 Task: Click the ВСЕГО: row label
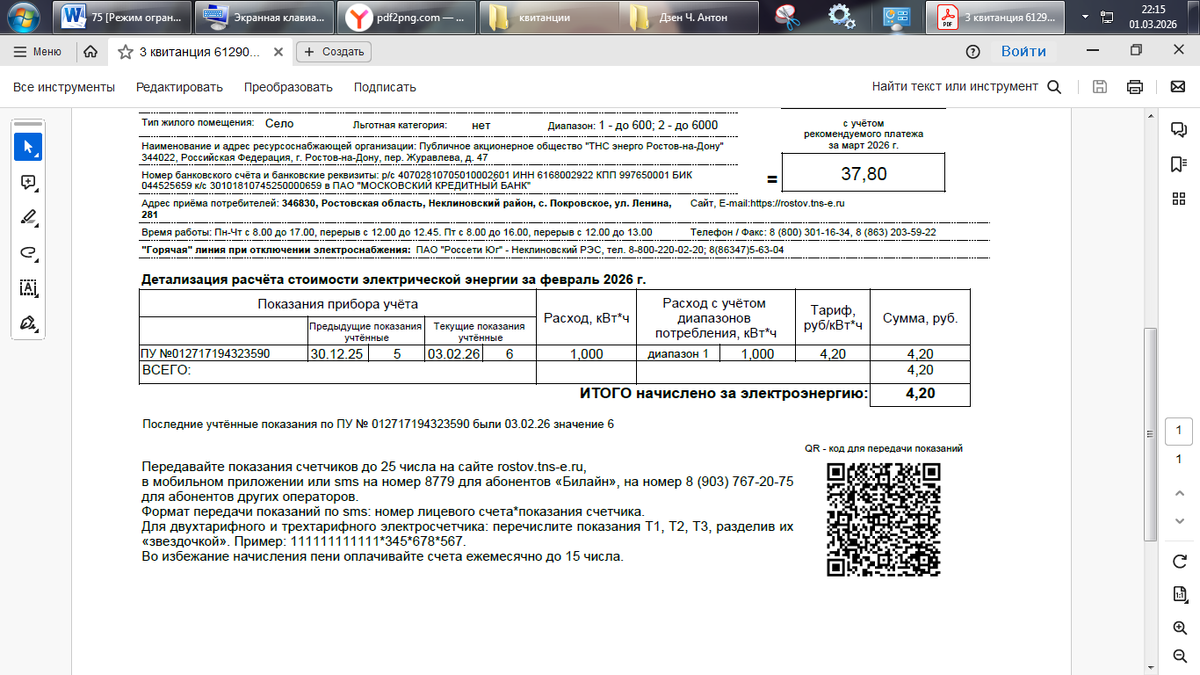167,370
